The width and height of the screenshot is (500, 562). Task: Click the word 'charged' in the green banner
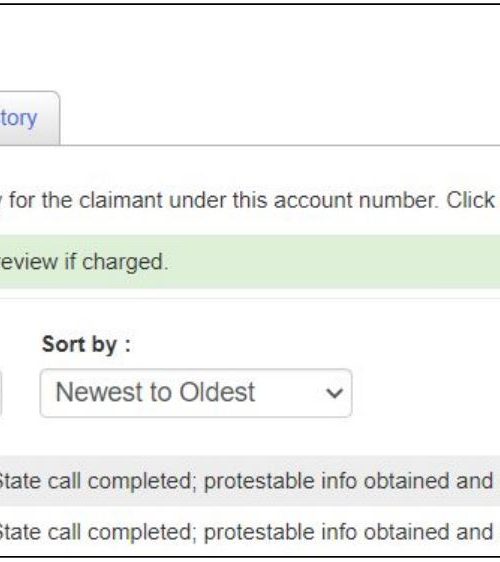click(x=125, y=262)
